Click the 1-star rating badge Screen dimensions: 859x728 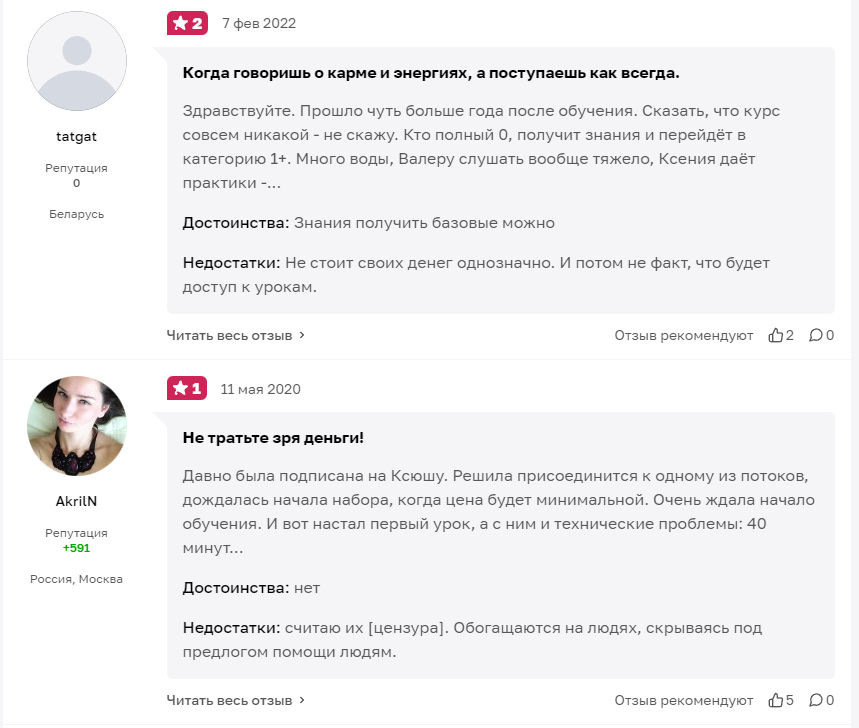(x=187, y=388)
